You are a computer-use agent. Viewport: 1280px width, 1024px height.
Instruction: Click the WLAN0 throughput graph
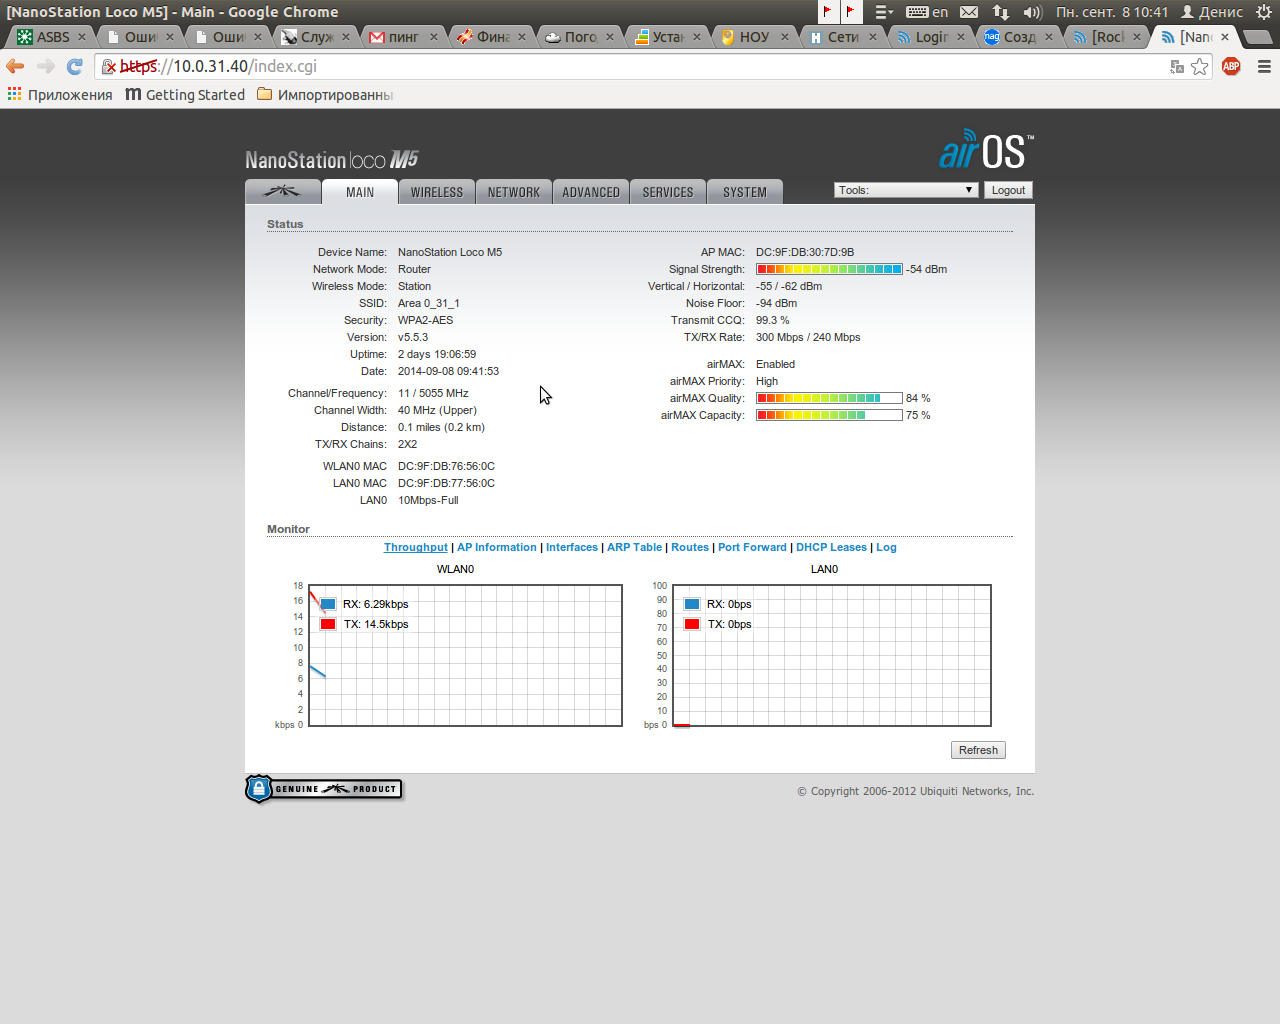[465, 655]
